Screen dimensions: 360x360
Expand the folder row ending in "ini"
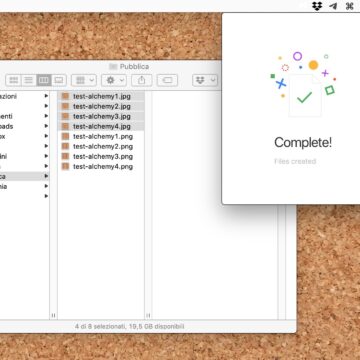(46, 156)
